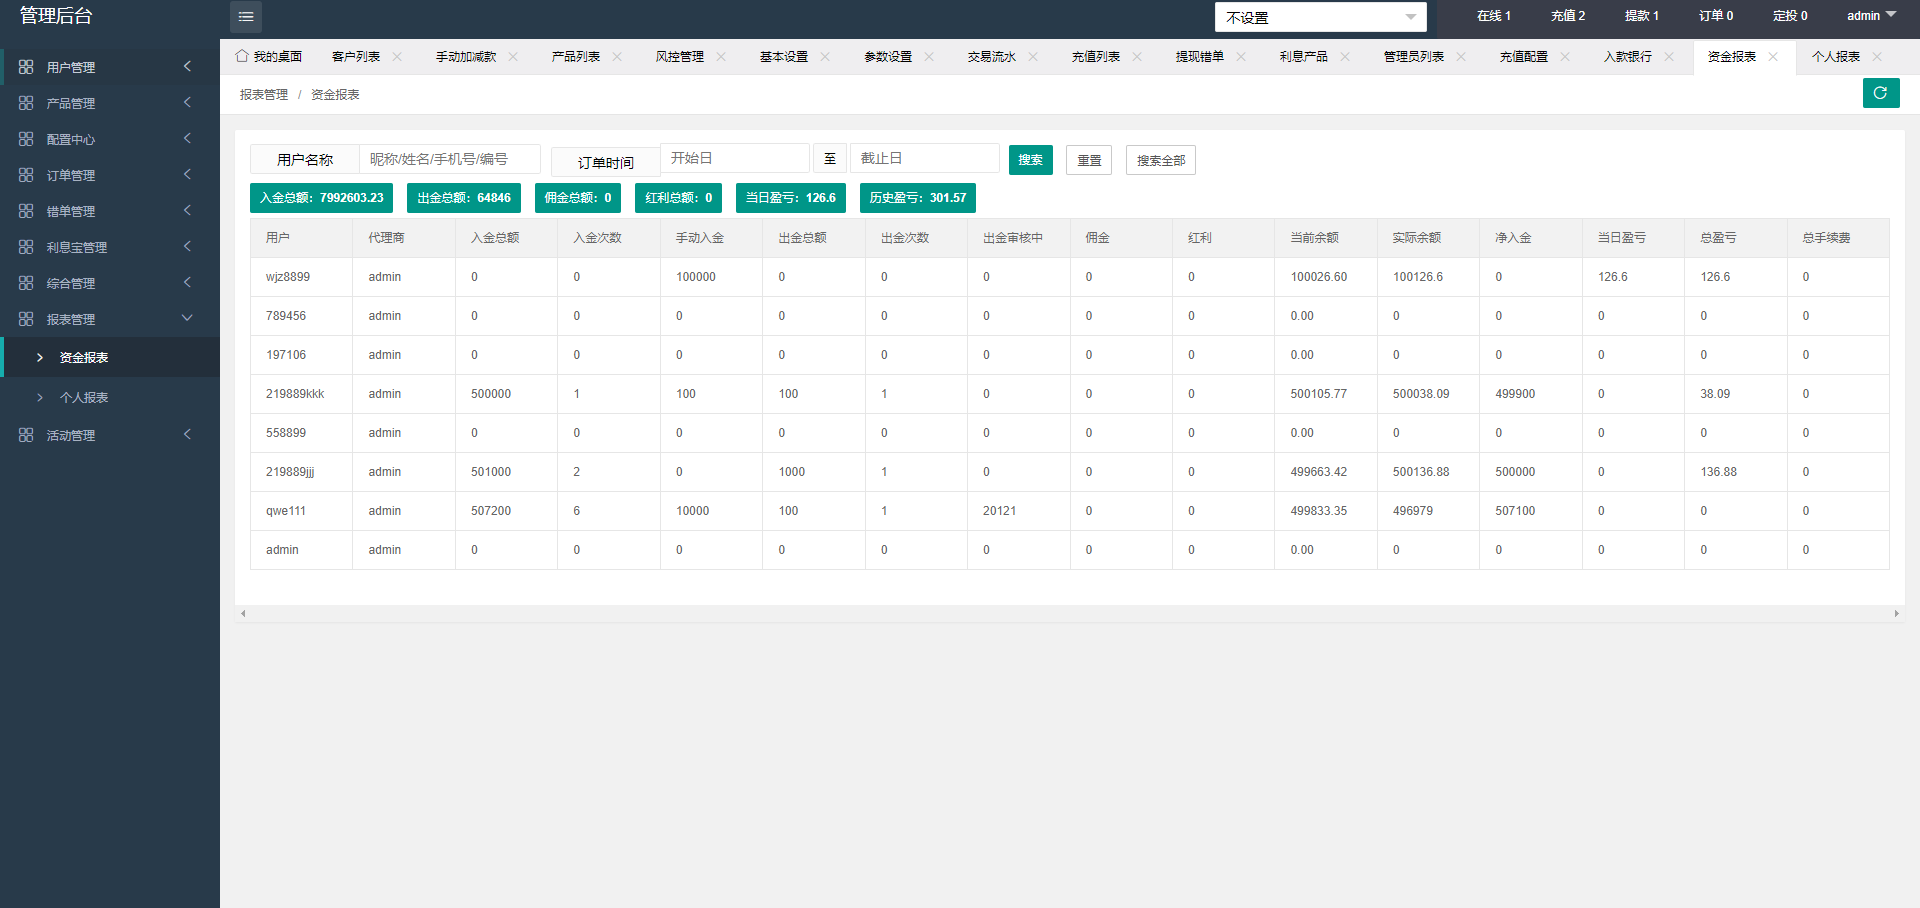
Task: Switch to the 交易流水 tab
Action: tap(991, 57)
